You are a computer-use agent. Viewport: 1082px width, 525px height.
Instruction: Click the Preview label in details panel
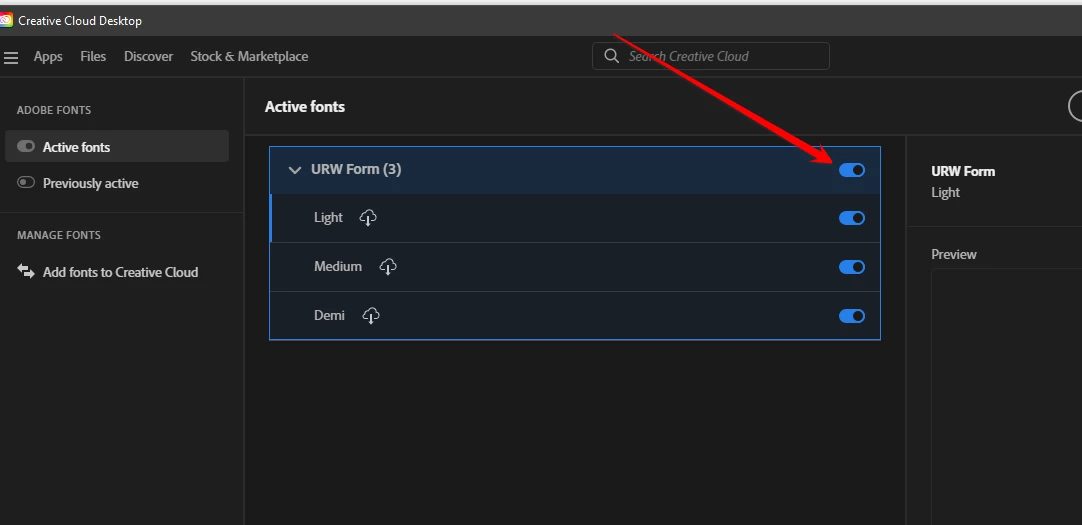pyautogui.click(x=954, y=254)
